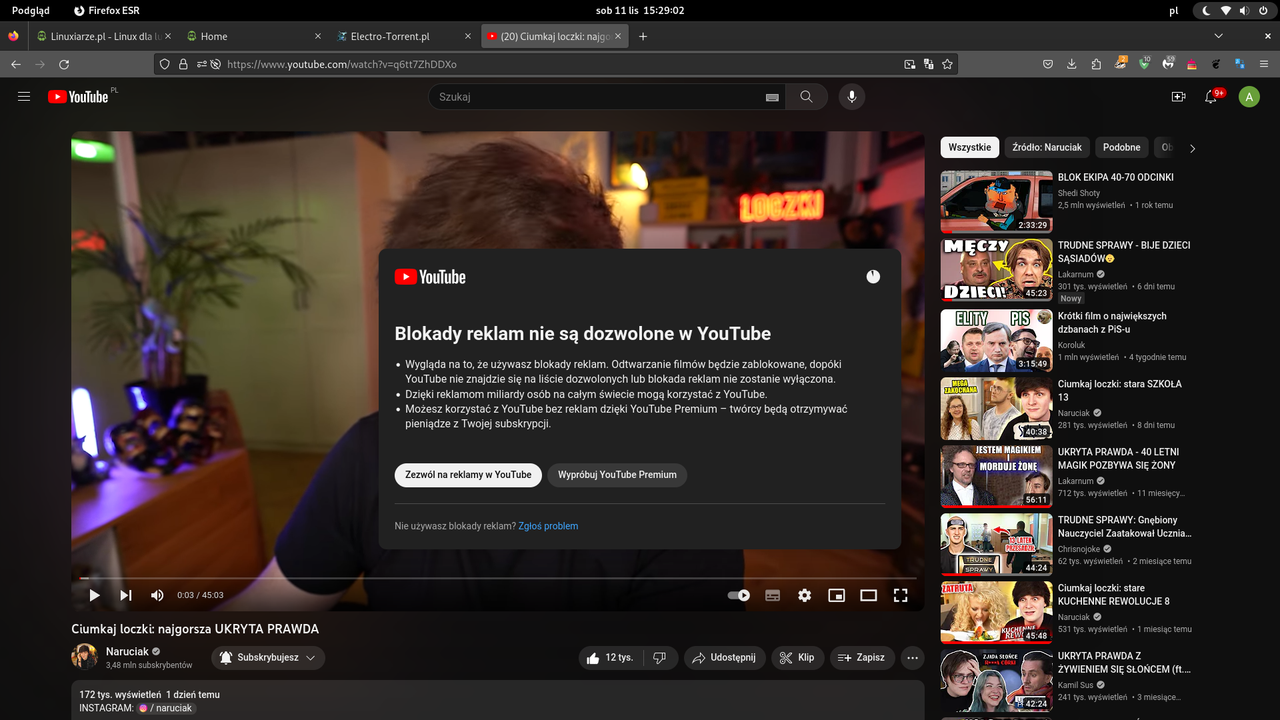Switch to miniplayer mode

[836, 595]
